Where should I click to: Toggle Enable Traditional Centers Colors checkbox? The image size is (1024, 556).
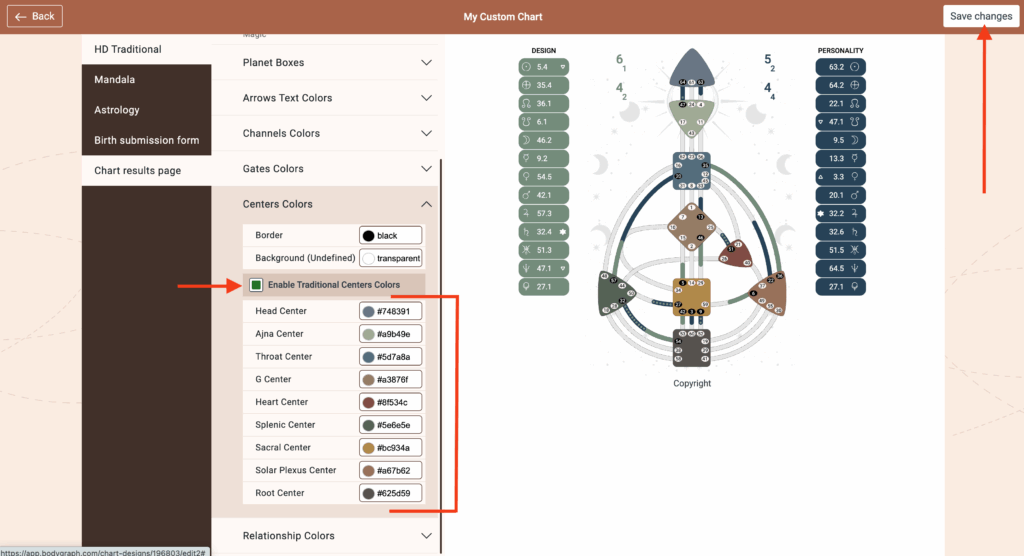click(x=256, y=285)
